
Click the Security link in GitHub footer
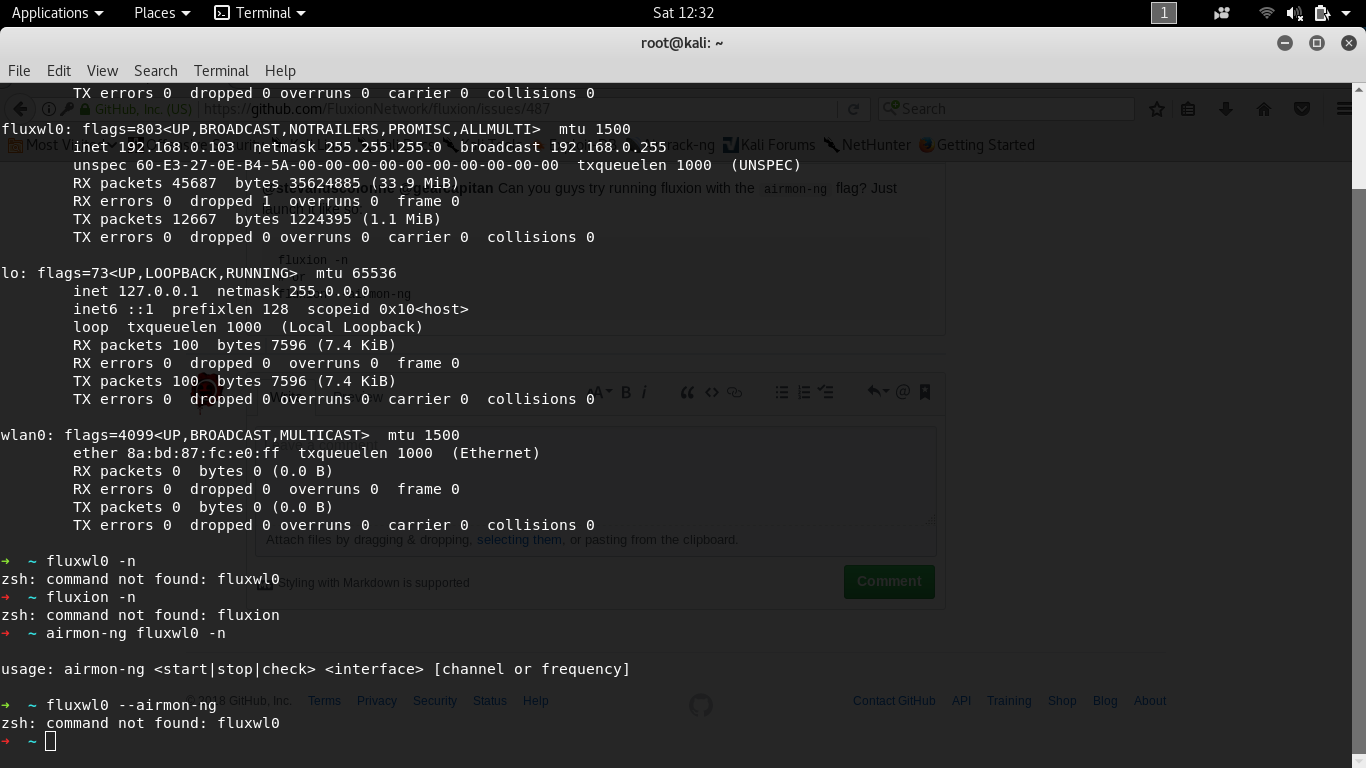[x=435, y=701]
